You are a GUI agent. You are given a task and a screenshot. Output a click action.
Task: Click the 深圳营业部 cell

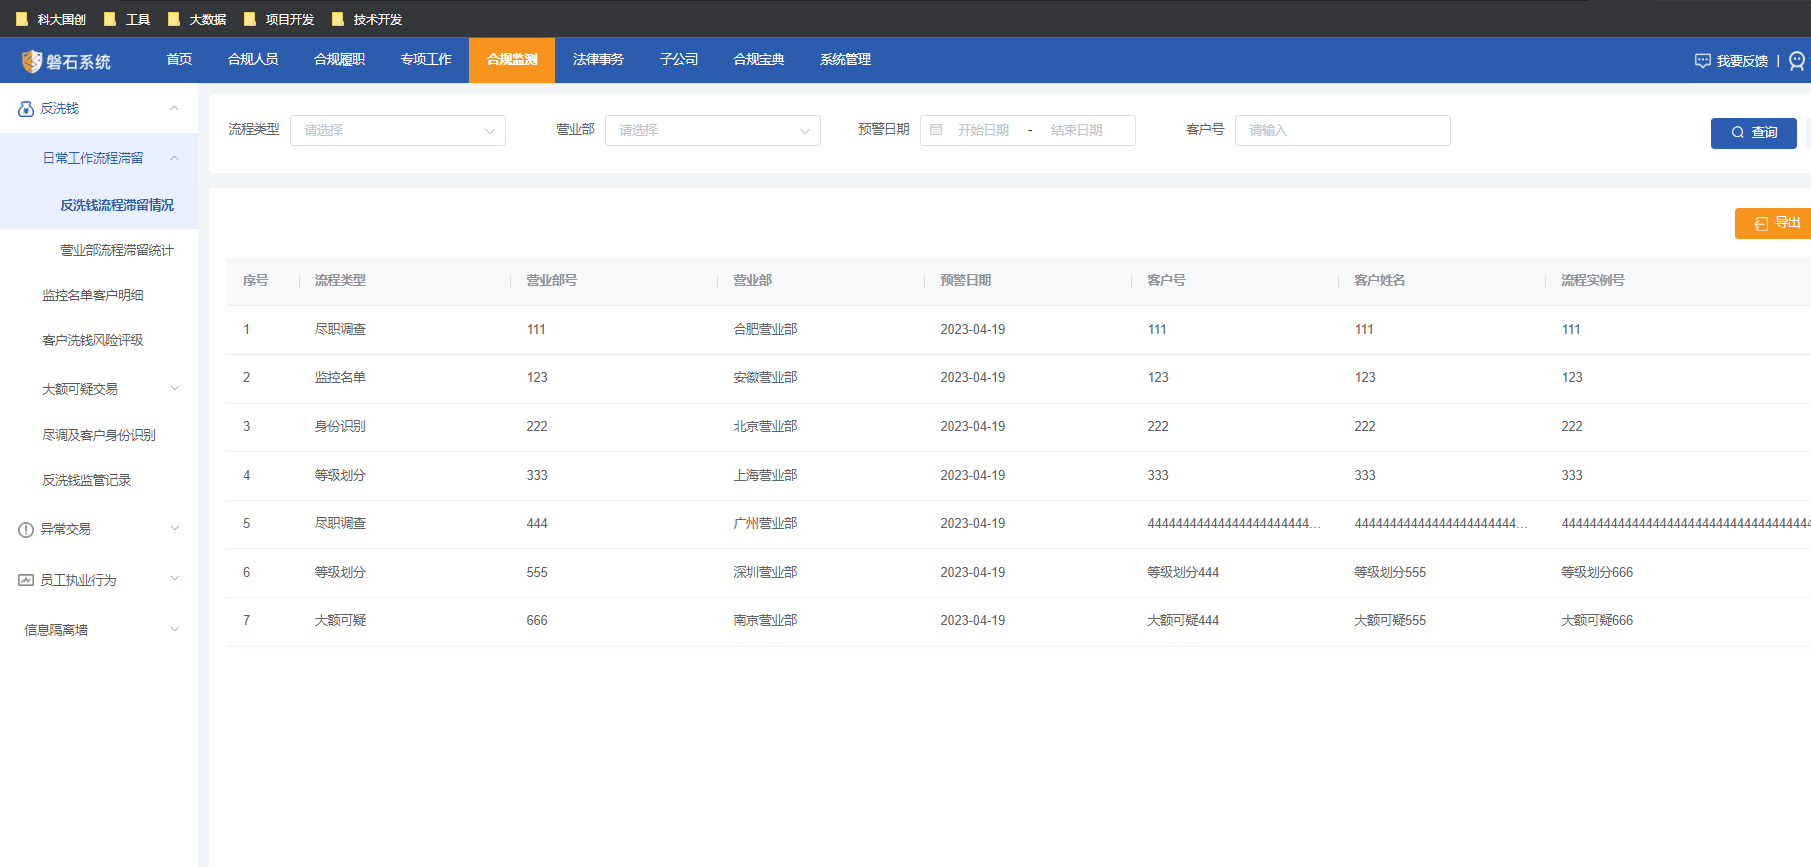click(x=765, y=573)
